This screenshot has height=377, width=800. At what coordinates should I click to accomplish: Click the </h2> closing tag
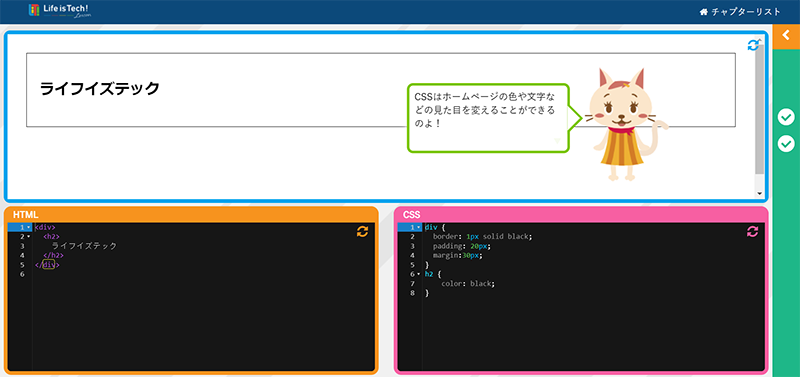coord(53,256)
